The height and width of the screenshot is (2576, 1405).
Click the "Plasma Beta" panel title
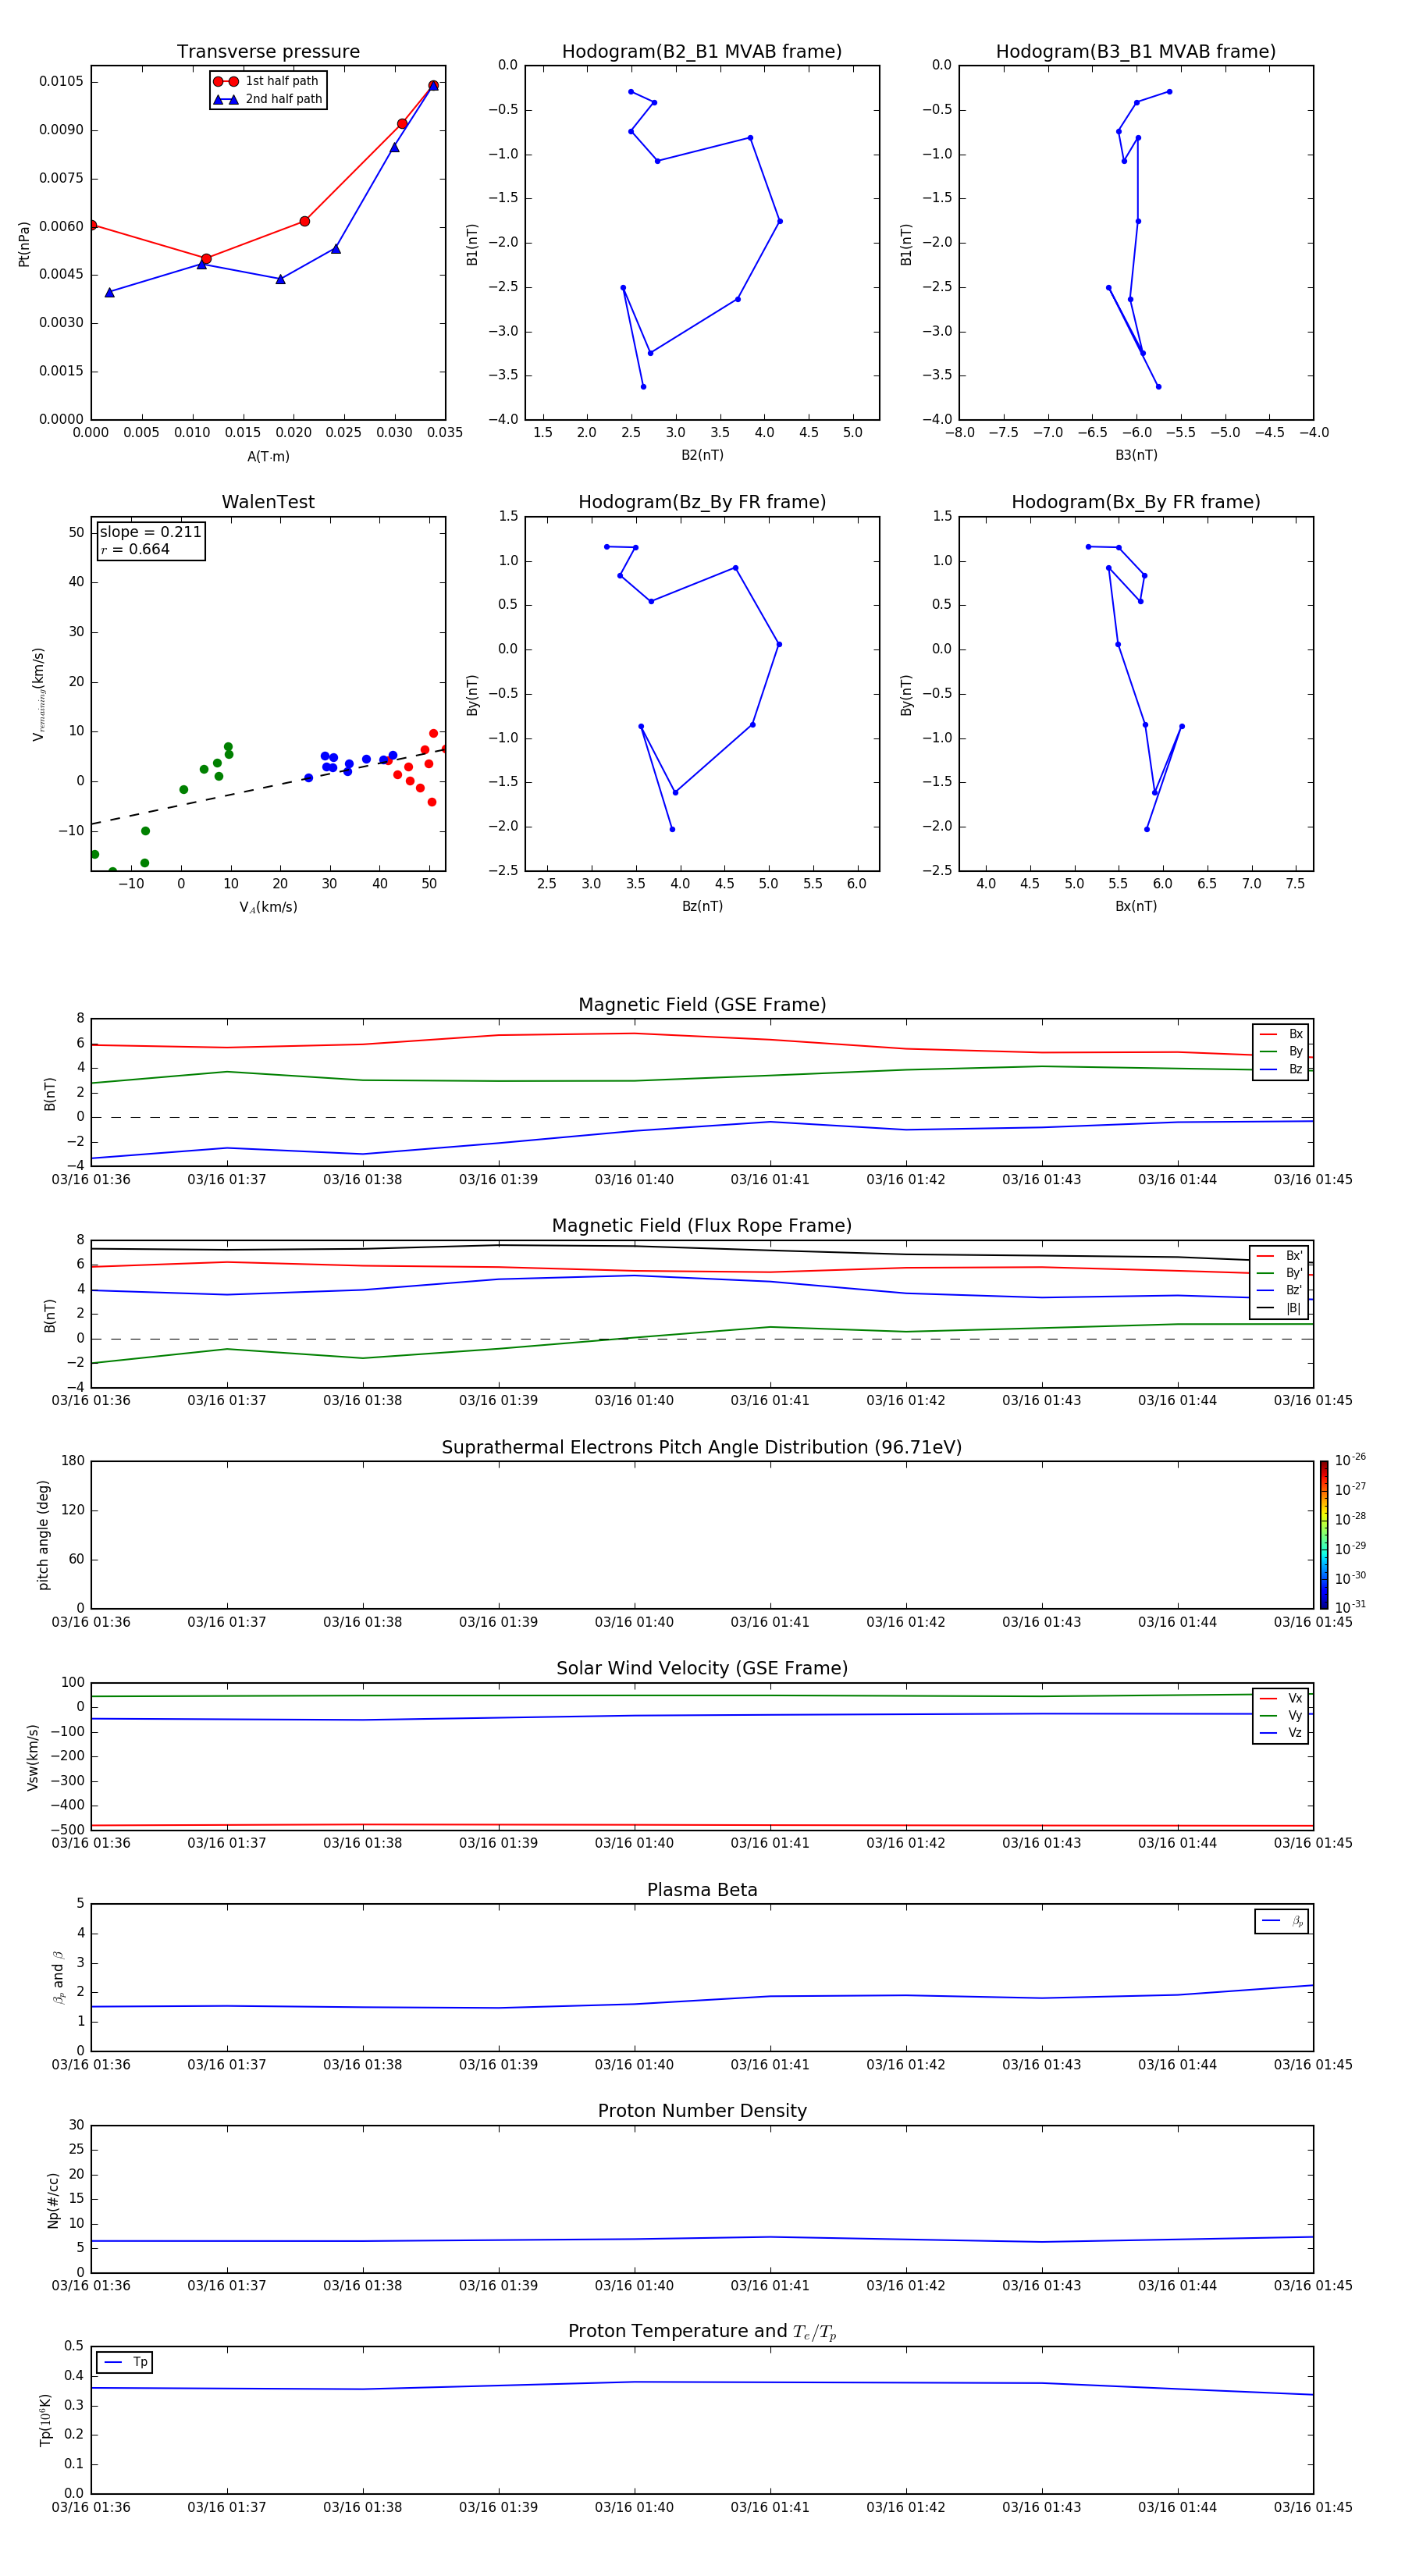pyautogui.click(x=702, y=1890)
